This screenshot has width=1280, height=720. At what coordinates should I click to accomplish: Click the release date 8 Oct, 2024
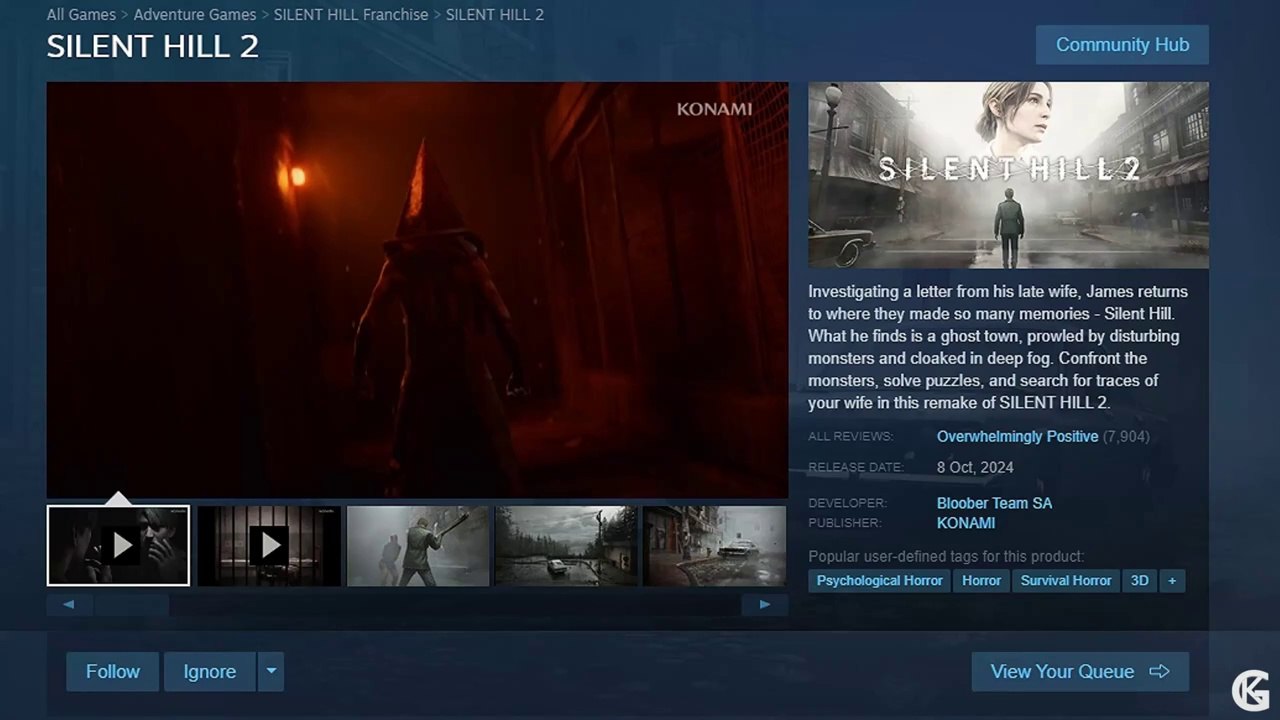[x=975, y=467]
